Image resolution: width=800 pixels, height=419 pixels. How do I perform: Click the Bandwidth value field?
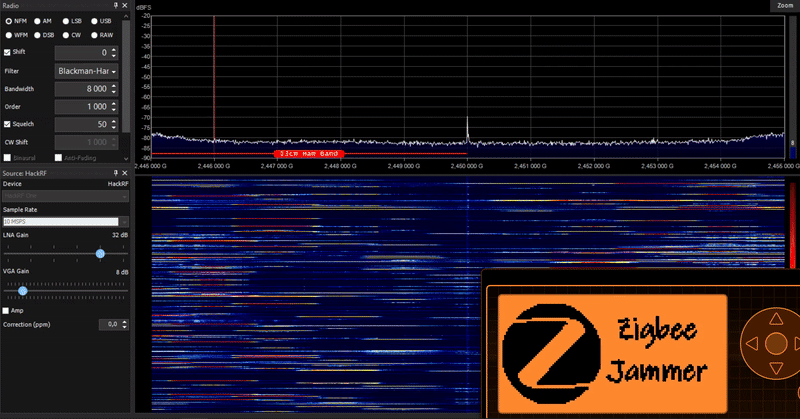[x=82, y=89]
